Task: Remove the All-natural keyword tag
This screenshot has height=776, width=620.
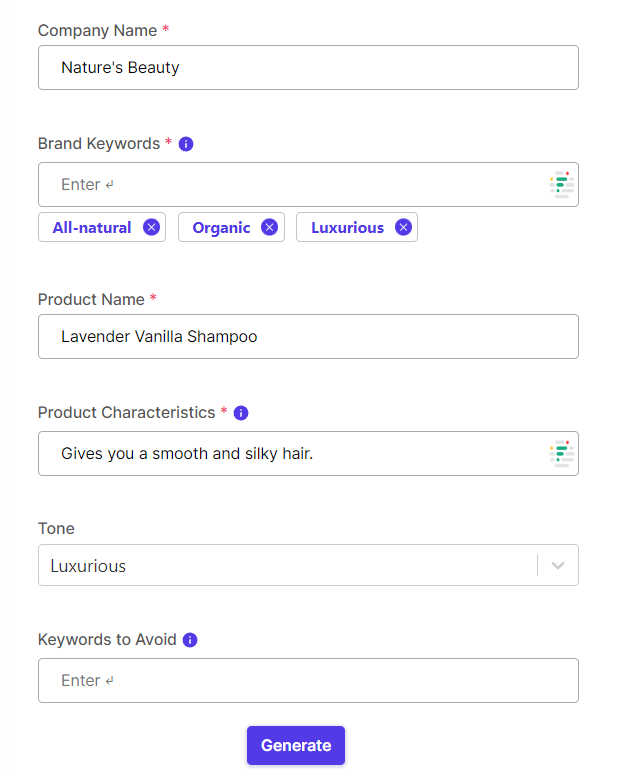Action: pyautogui.click(x=151, y=227)
